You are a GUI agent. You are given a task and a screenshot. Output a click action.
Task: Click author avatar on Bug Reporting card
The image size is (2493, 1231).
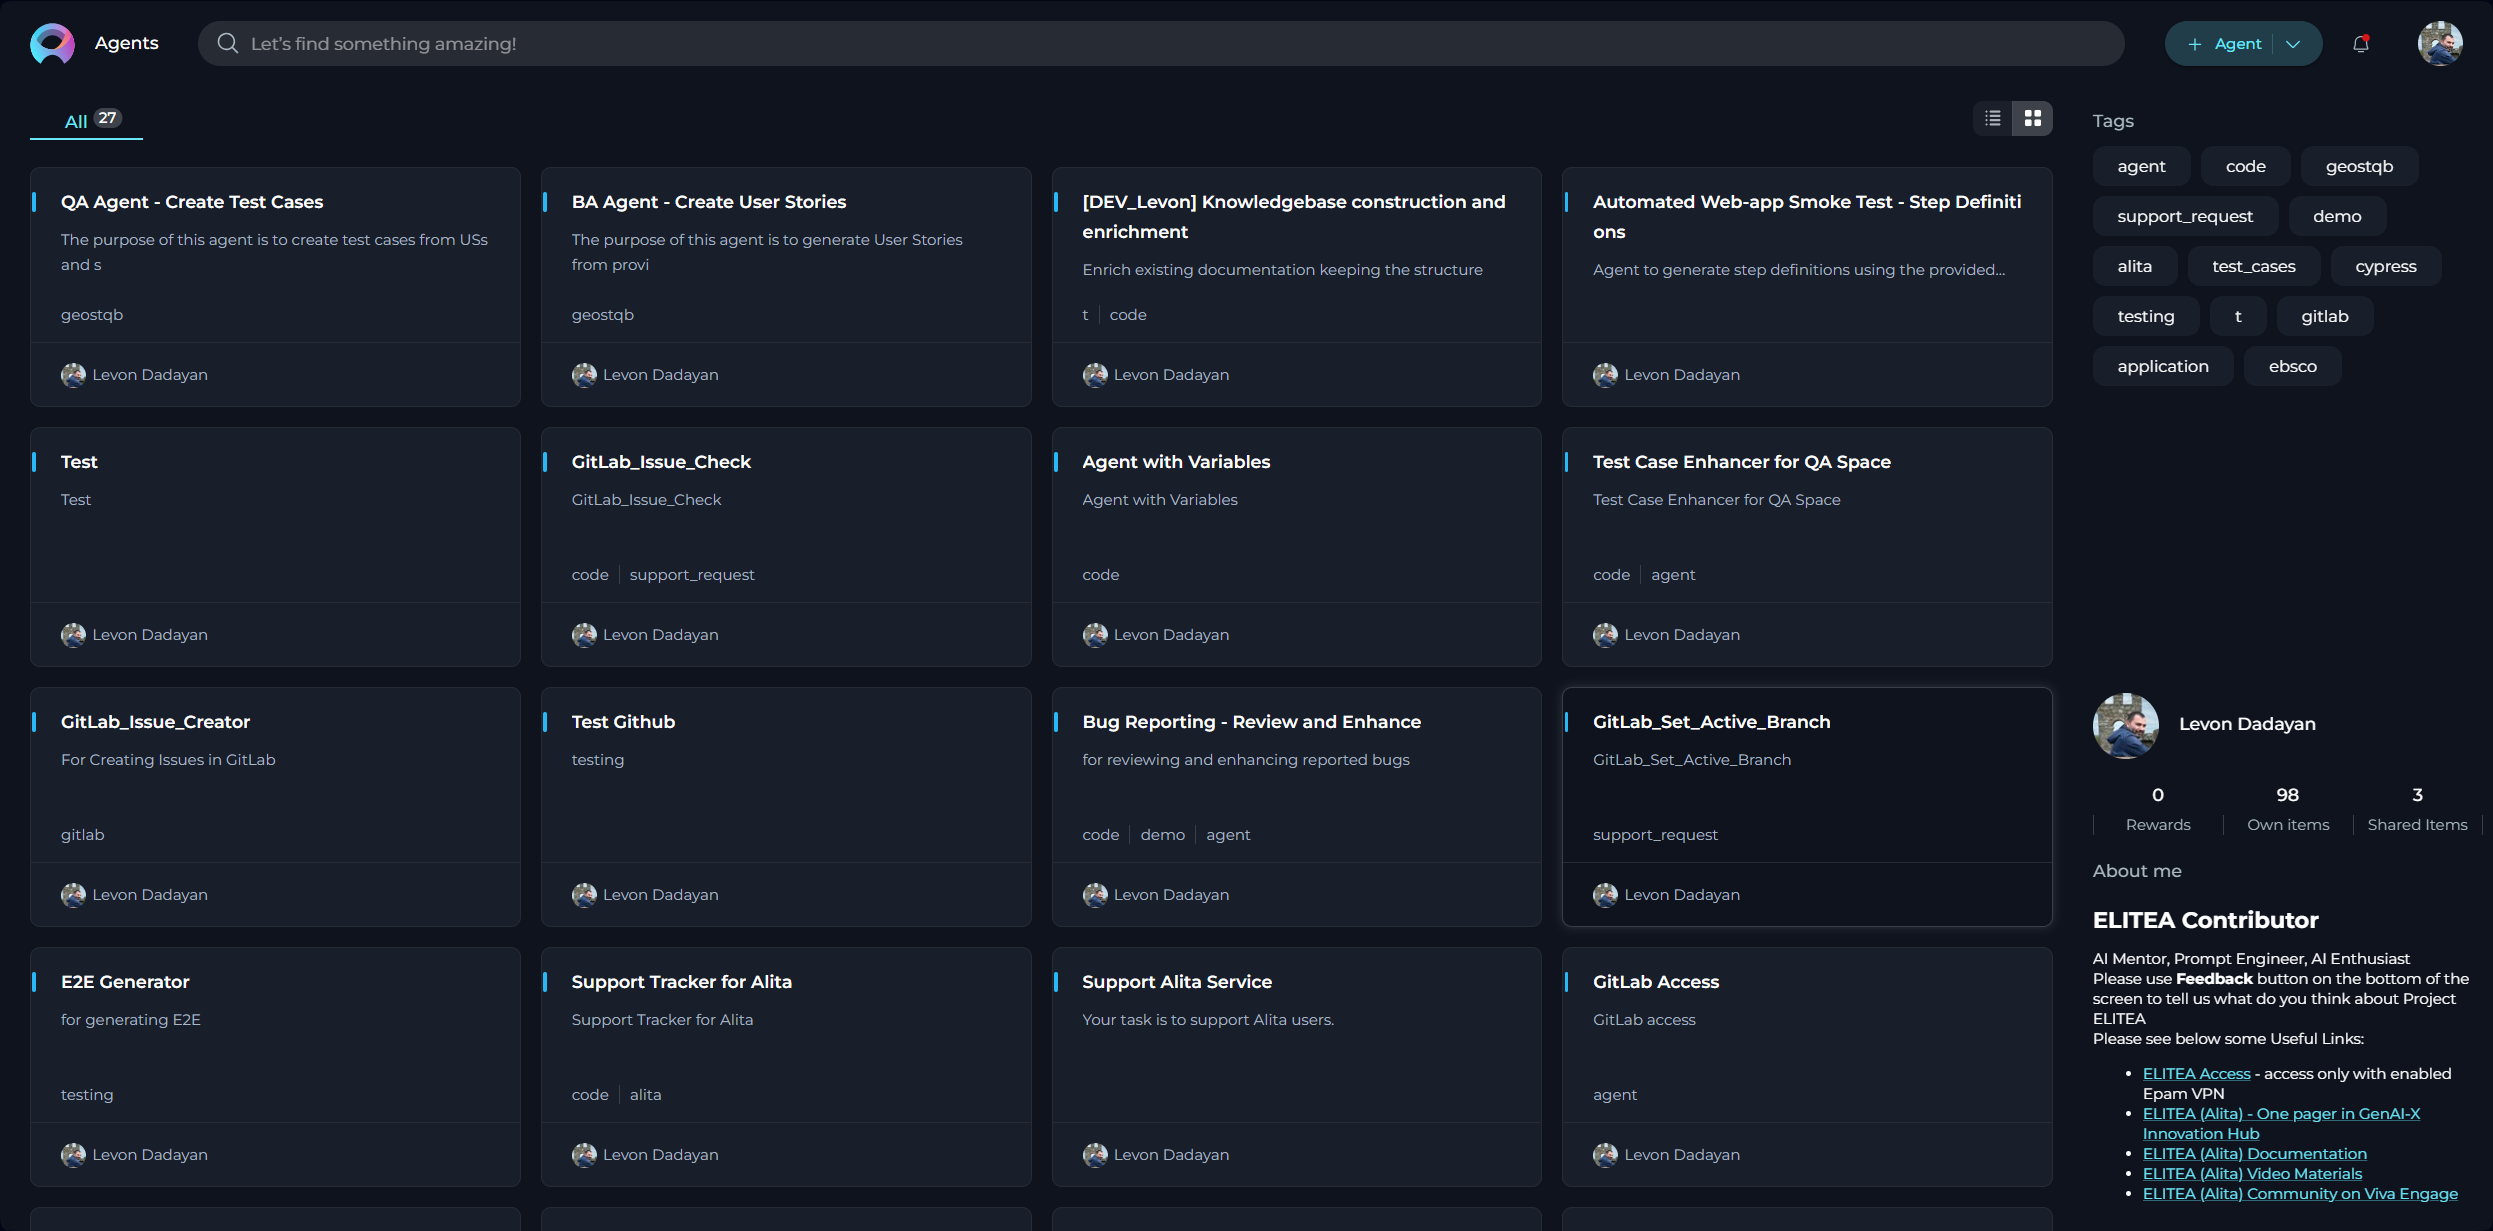1095,895
